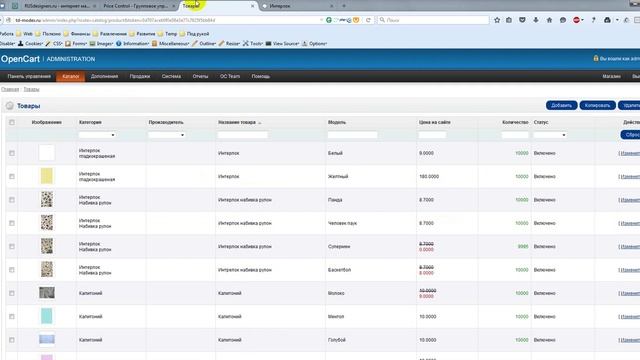The width and height of the screenshot is (640, 360).
Task: Open View Source in Web Developer toolbar
Action: point(282,43)
